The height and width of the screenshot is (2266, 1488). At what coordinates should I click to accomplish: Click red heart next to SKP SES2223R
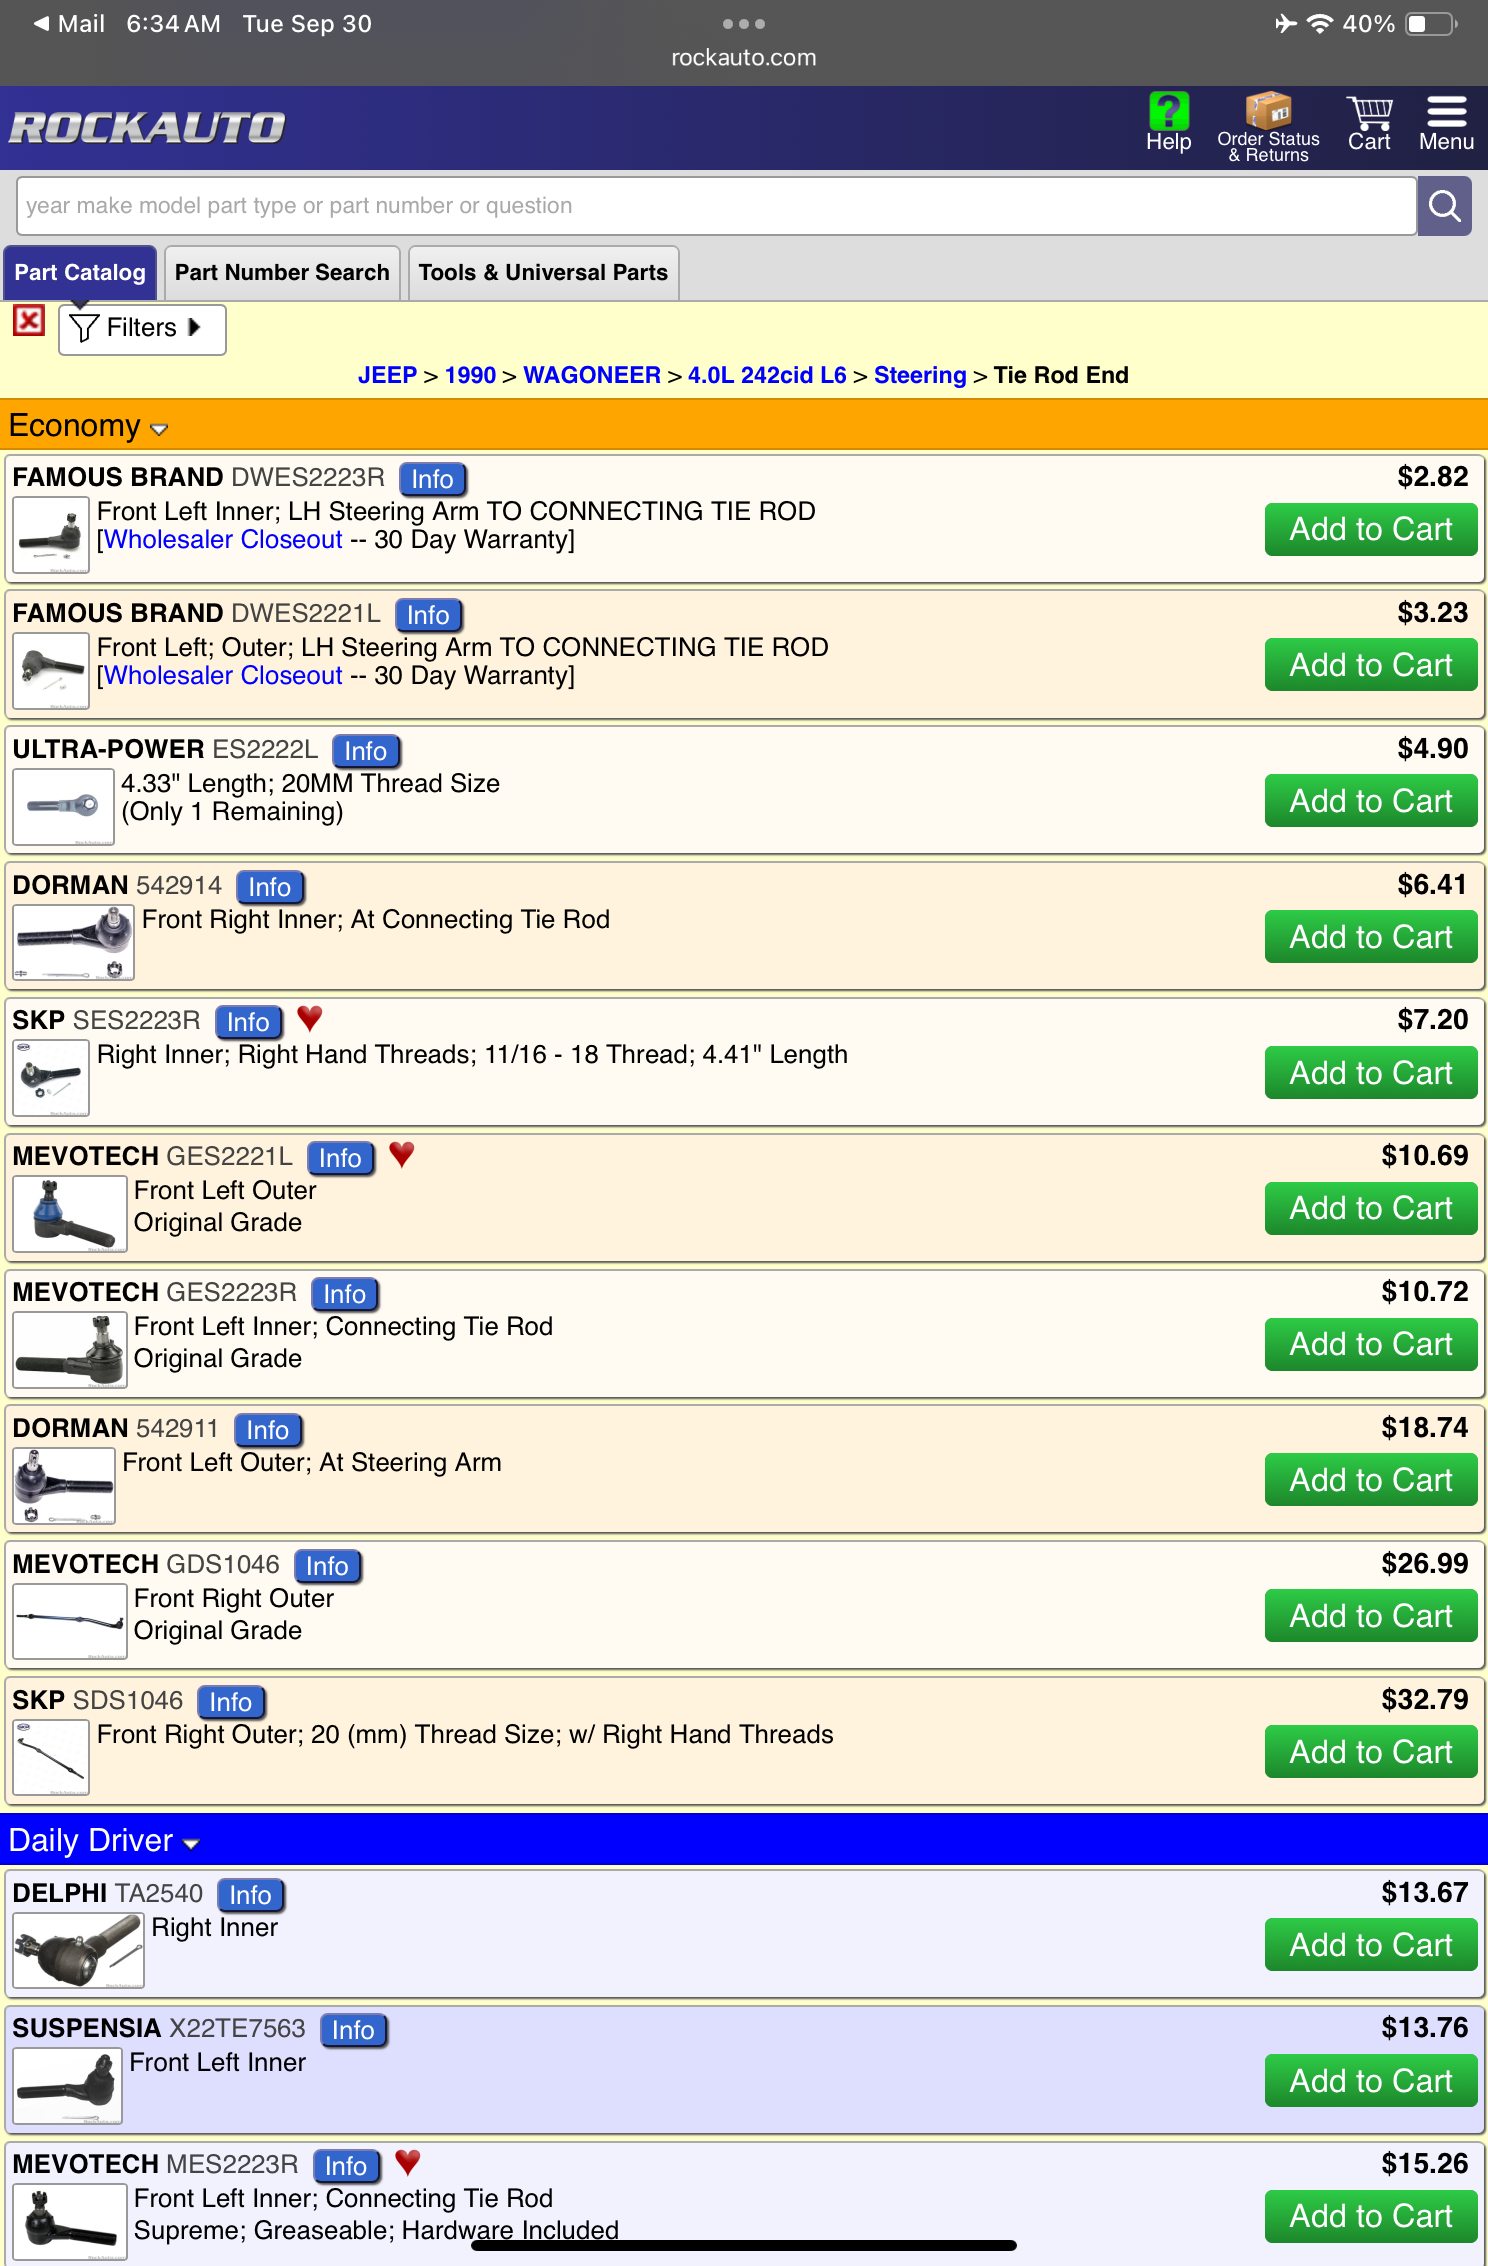pos(310,1019)
